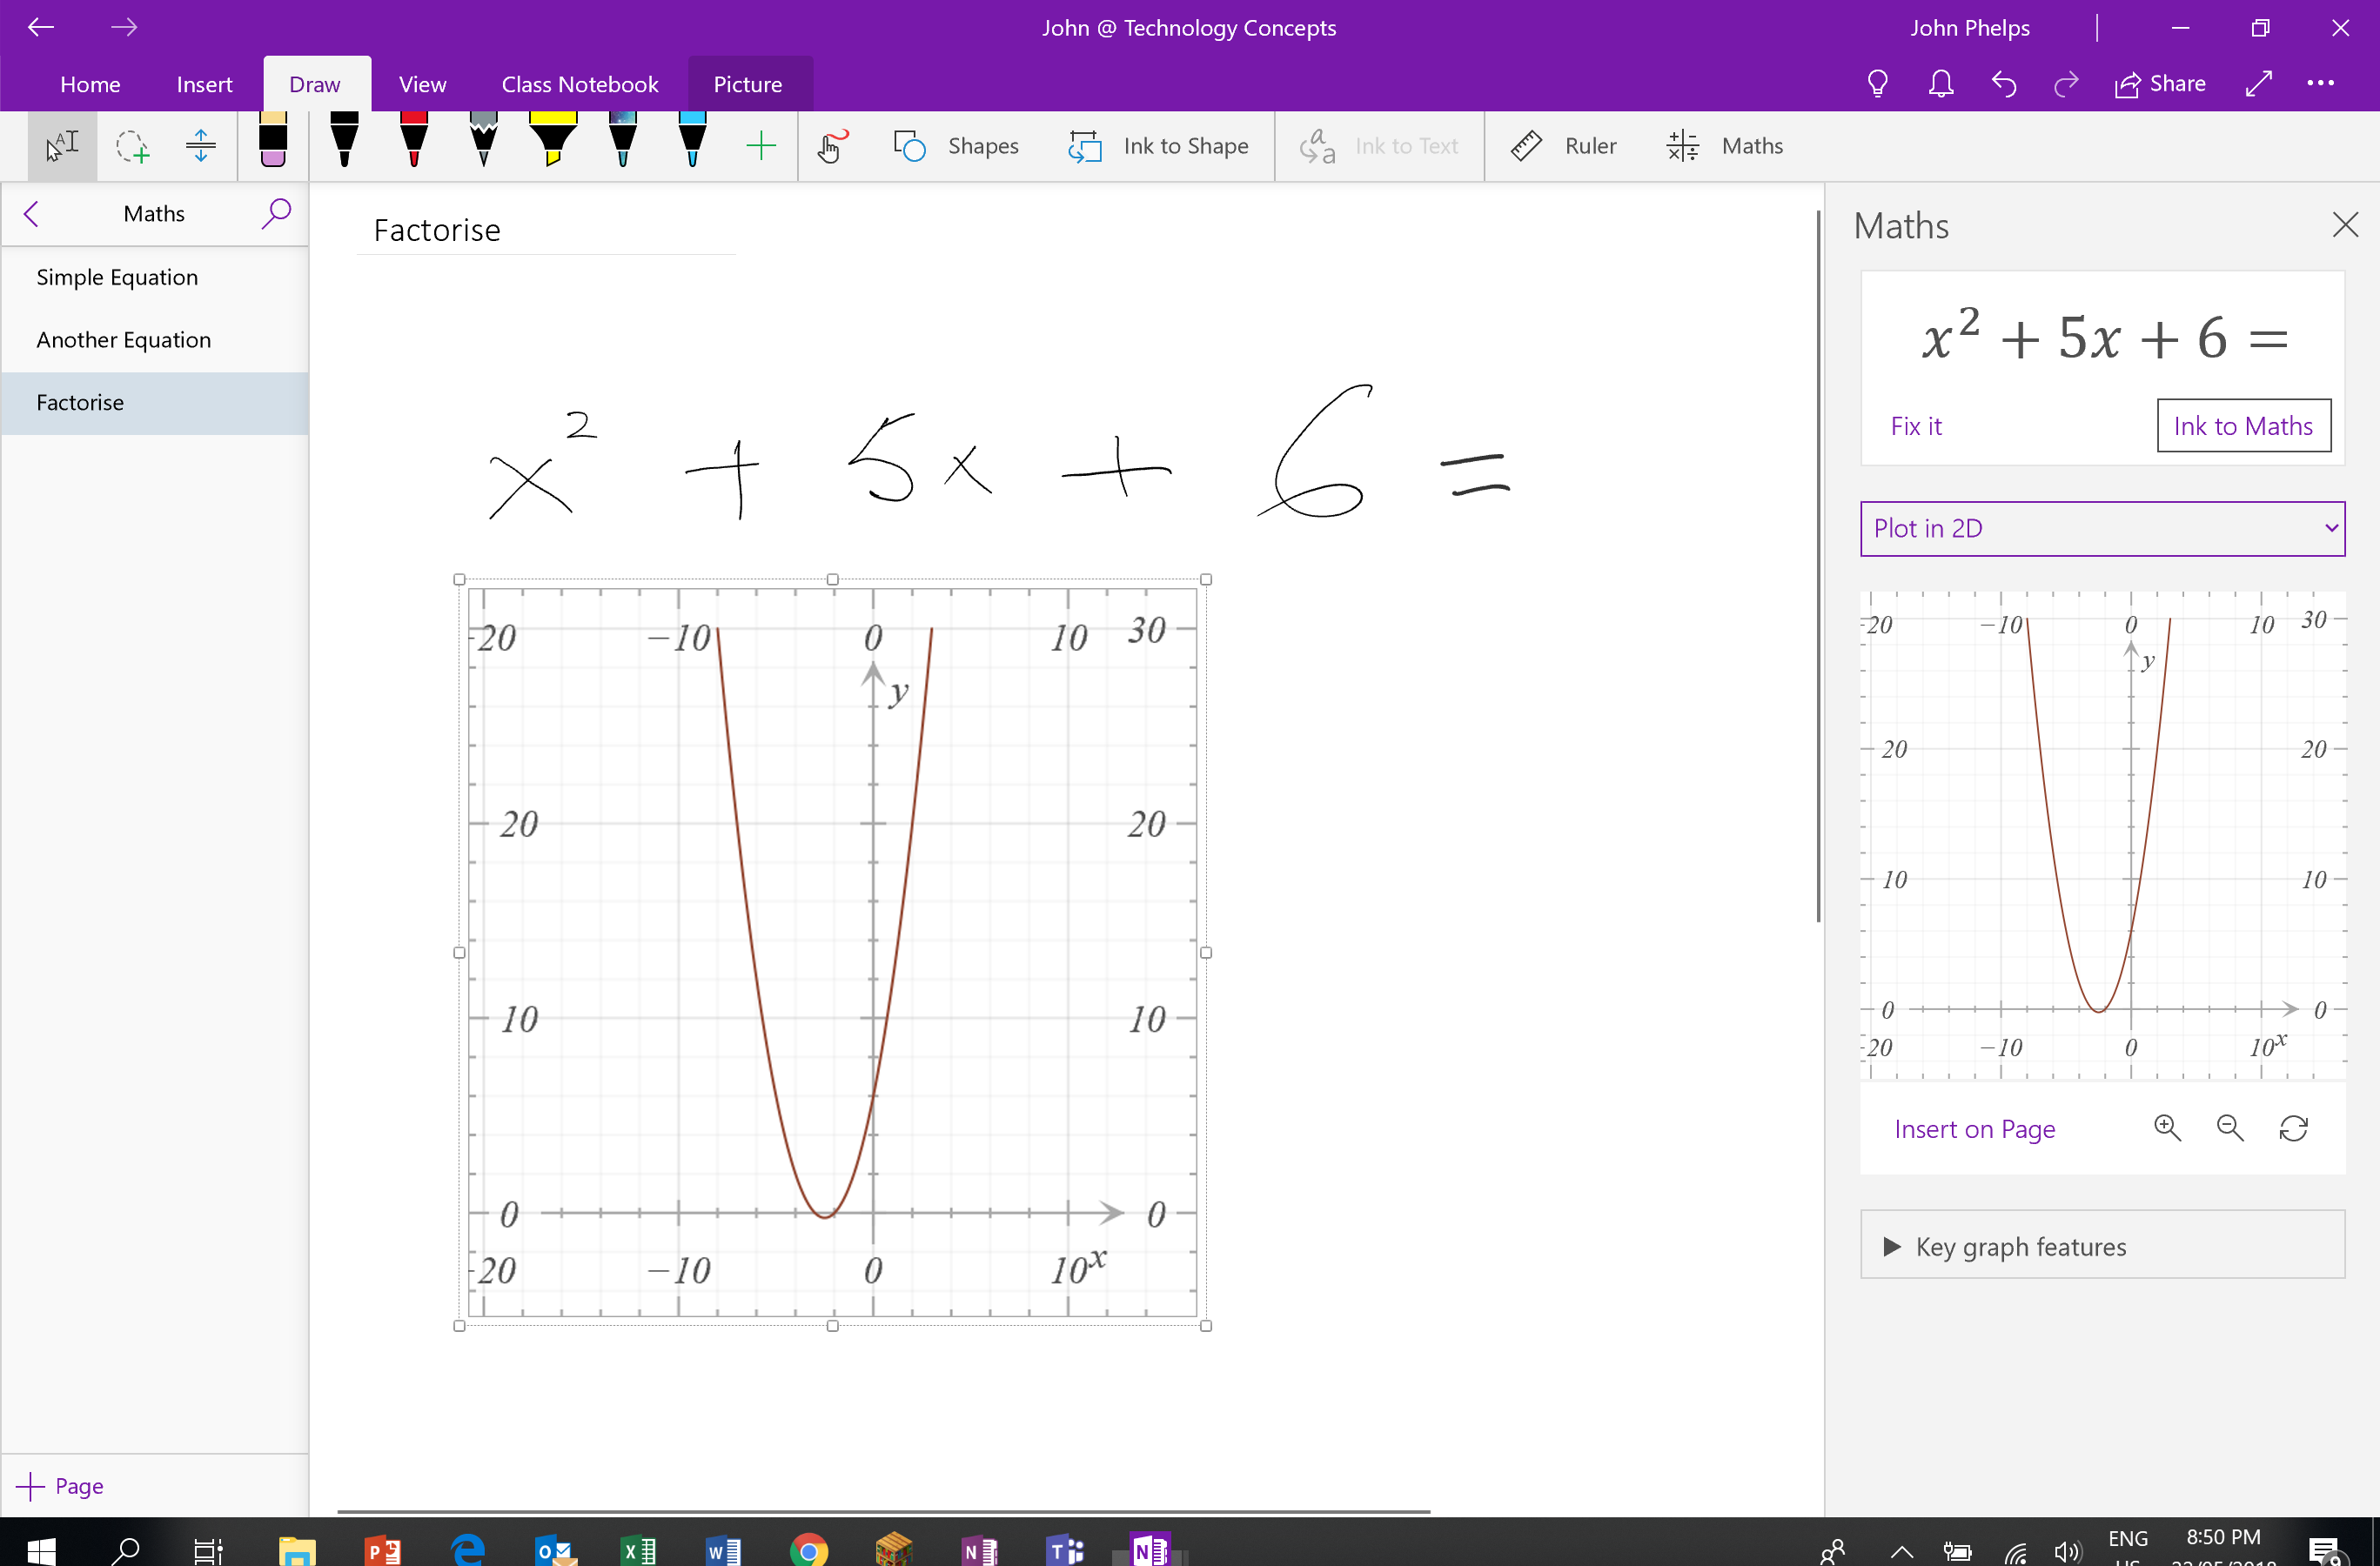
Task: Click the Insert on Page link
Action: pos(1974,1129)
